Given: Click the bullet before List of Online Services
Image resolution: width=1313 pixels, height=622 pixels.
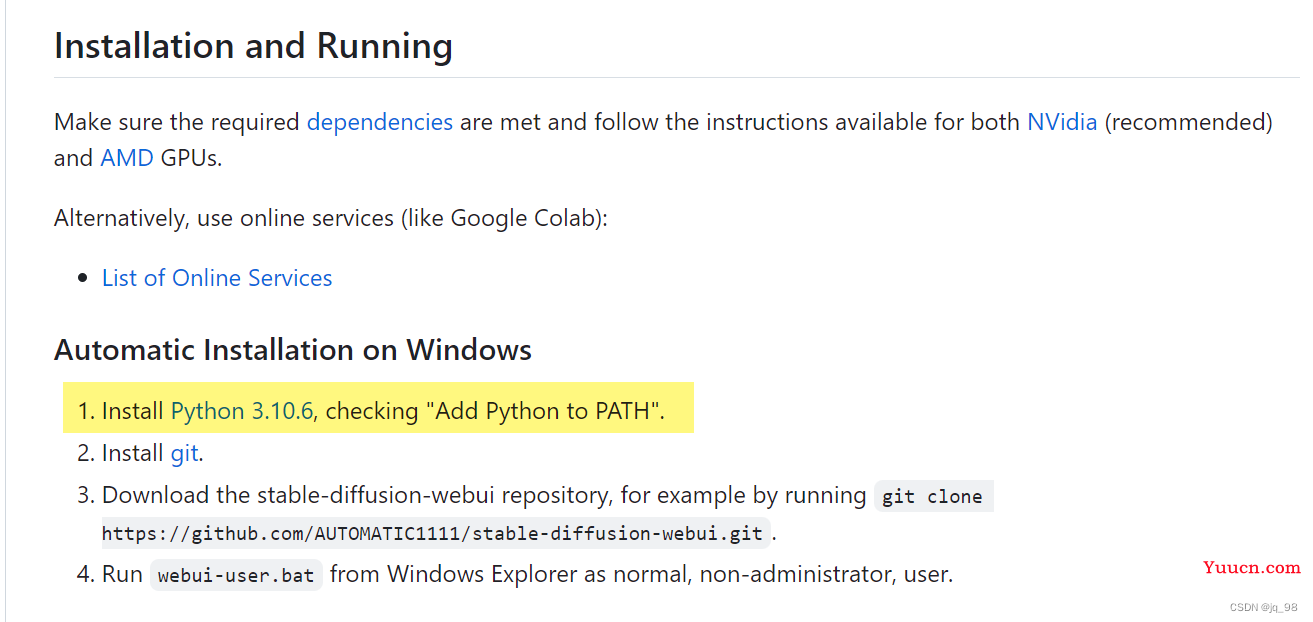Looking at the screenshot, I should click(x=83, y=279).
